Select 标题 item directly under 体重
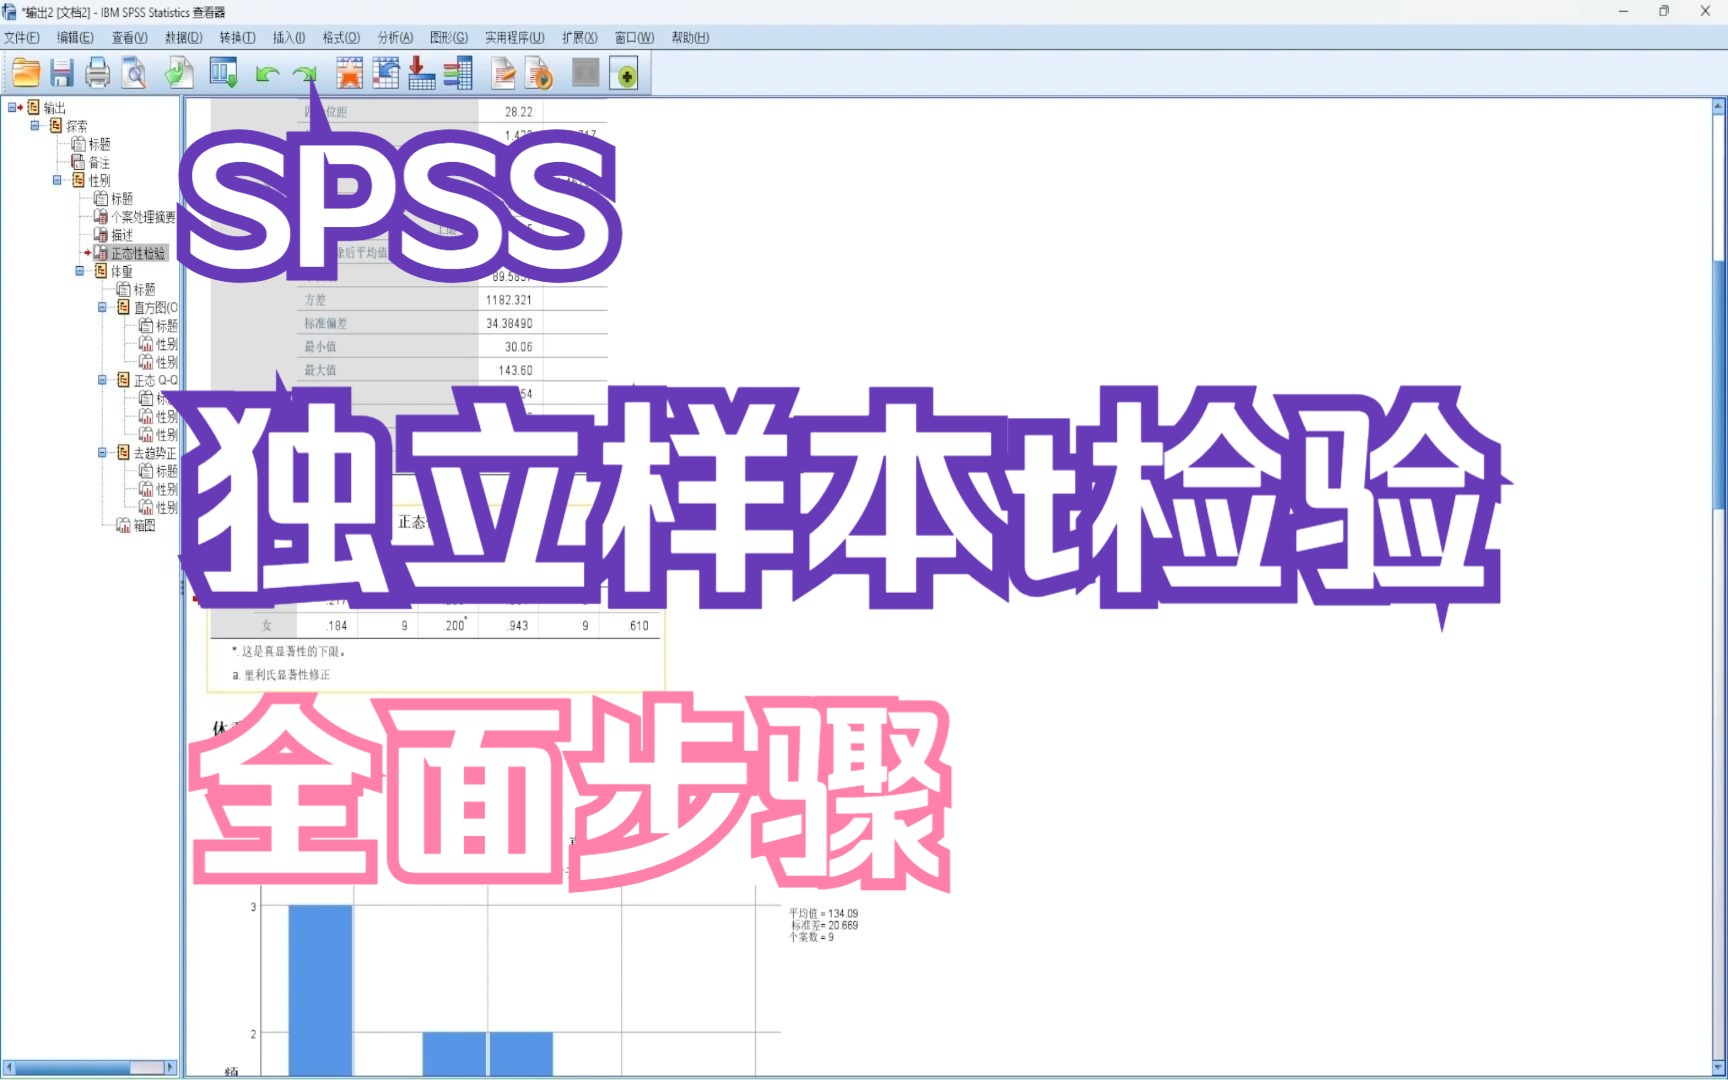The width and height of the screenshot is (1728, 1080). tap(144, 289)
